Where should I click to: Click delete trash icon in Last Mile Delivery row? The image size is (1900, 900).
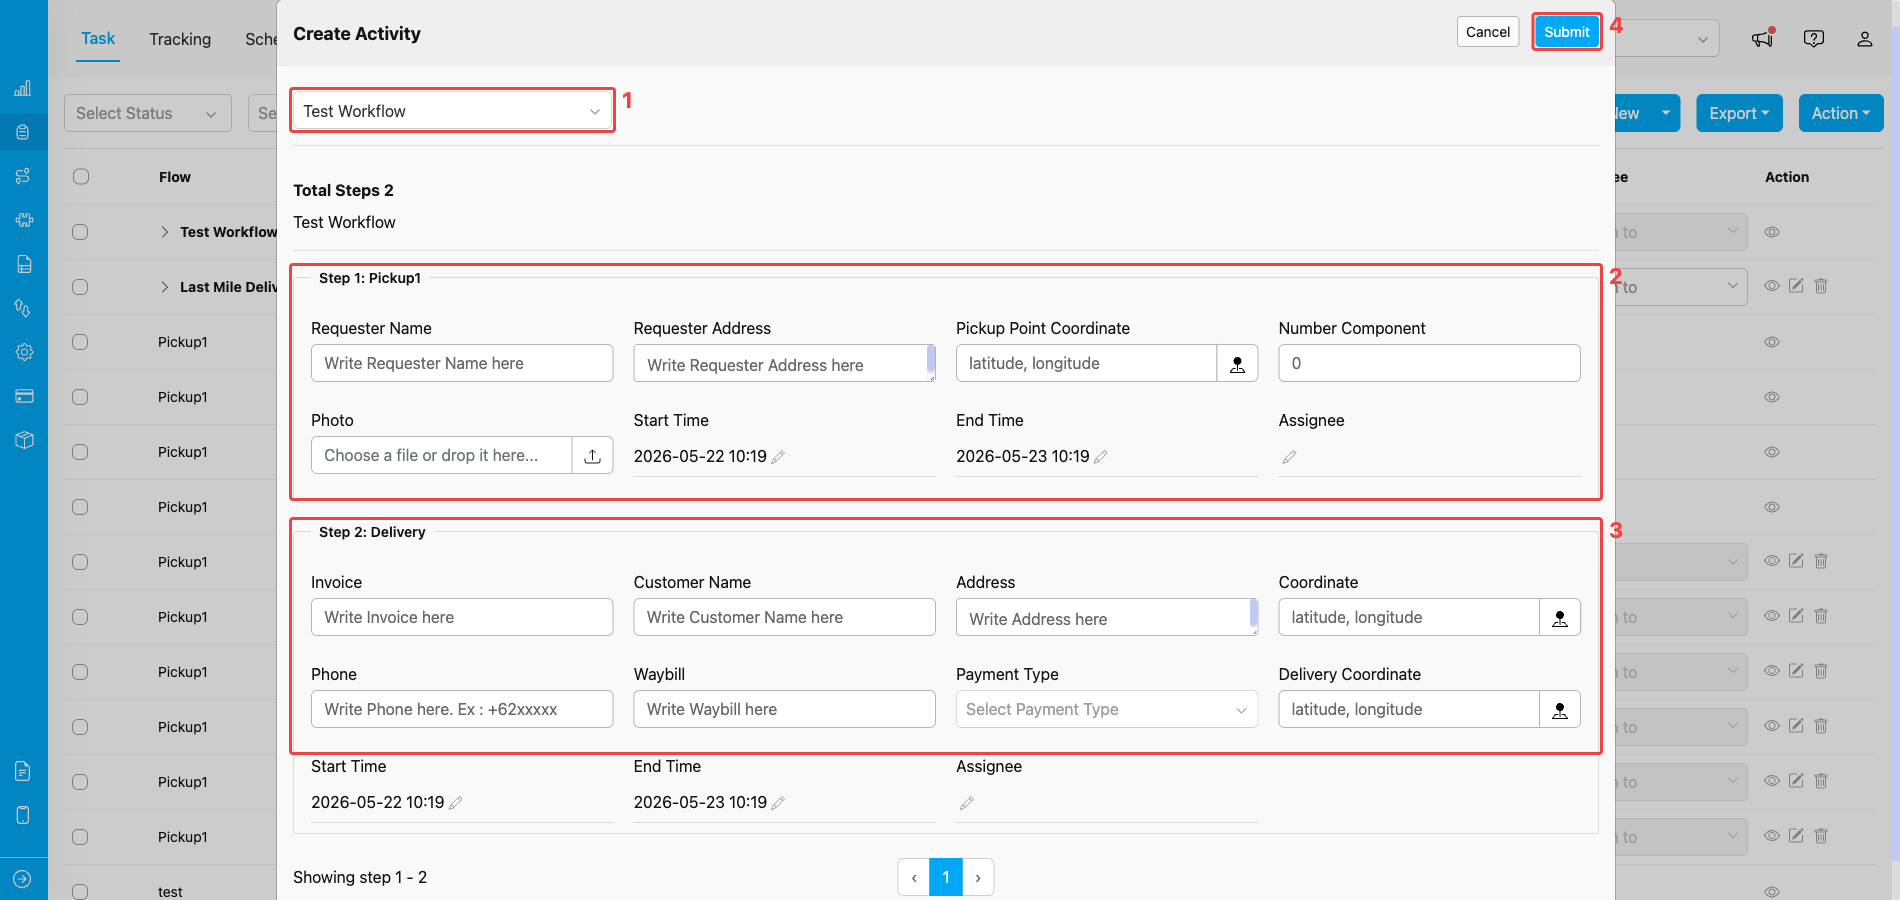point(1821,286)
